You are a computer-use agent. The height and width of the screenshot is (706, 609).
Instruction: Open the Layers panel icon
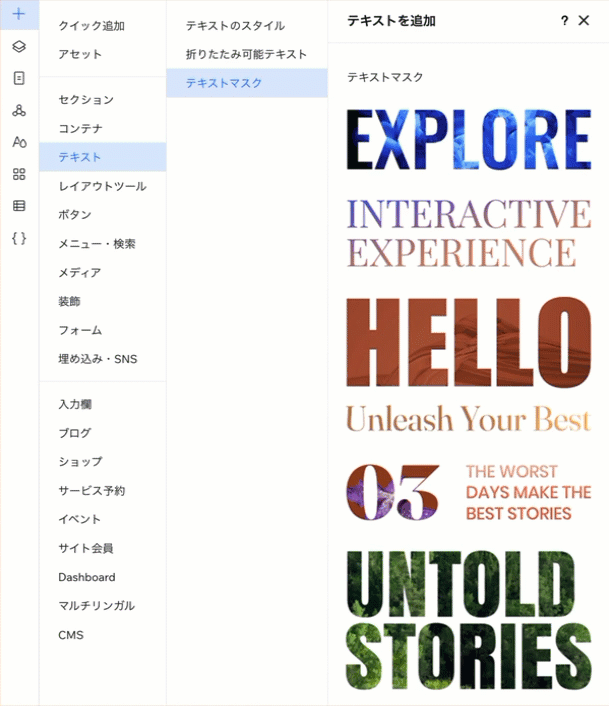19,47
